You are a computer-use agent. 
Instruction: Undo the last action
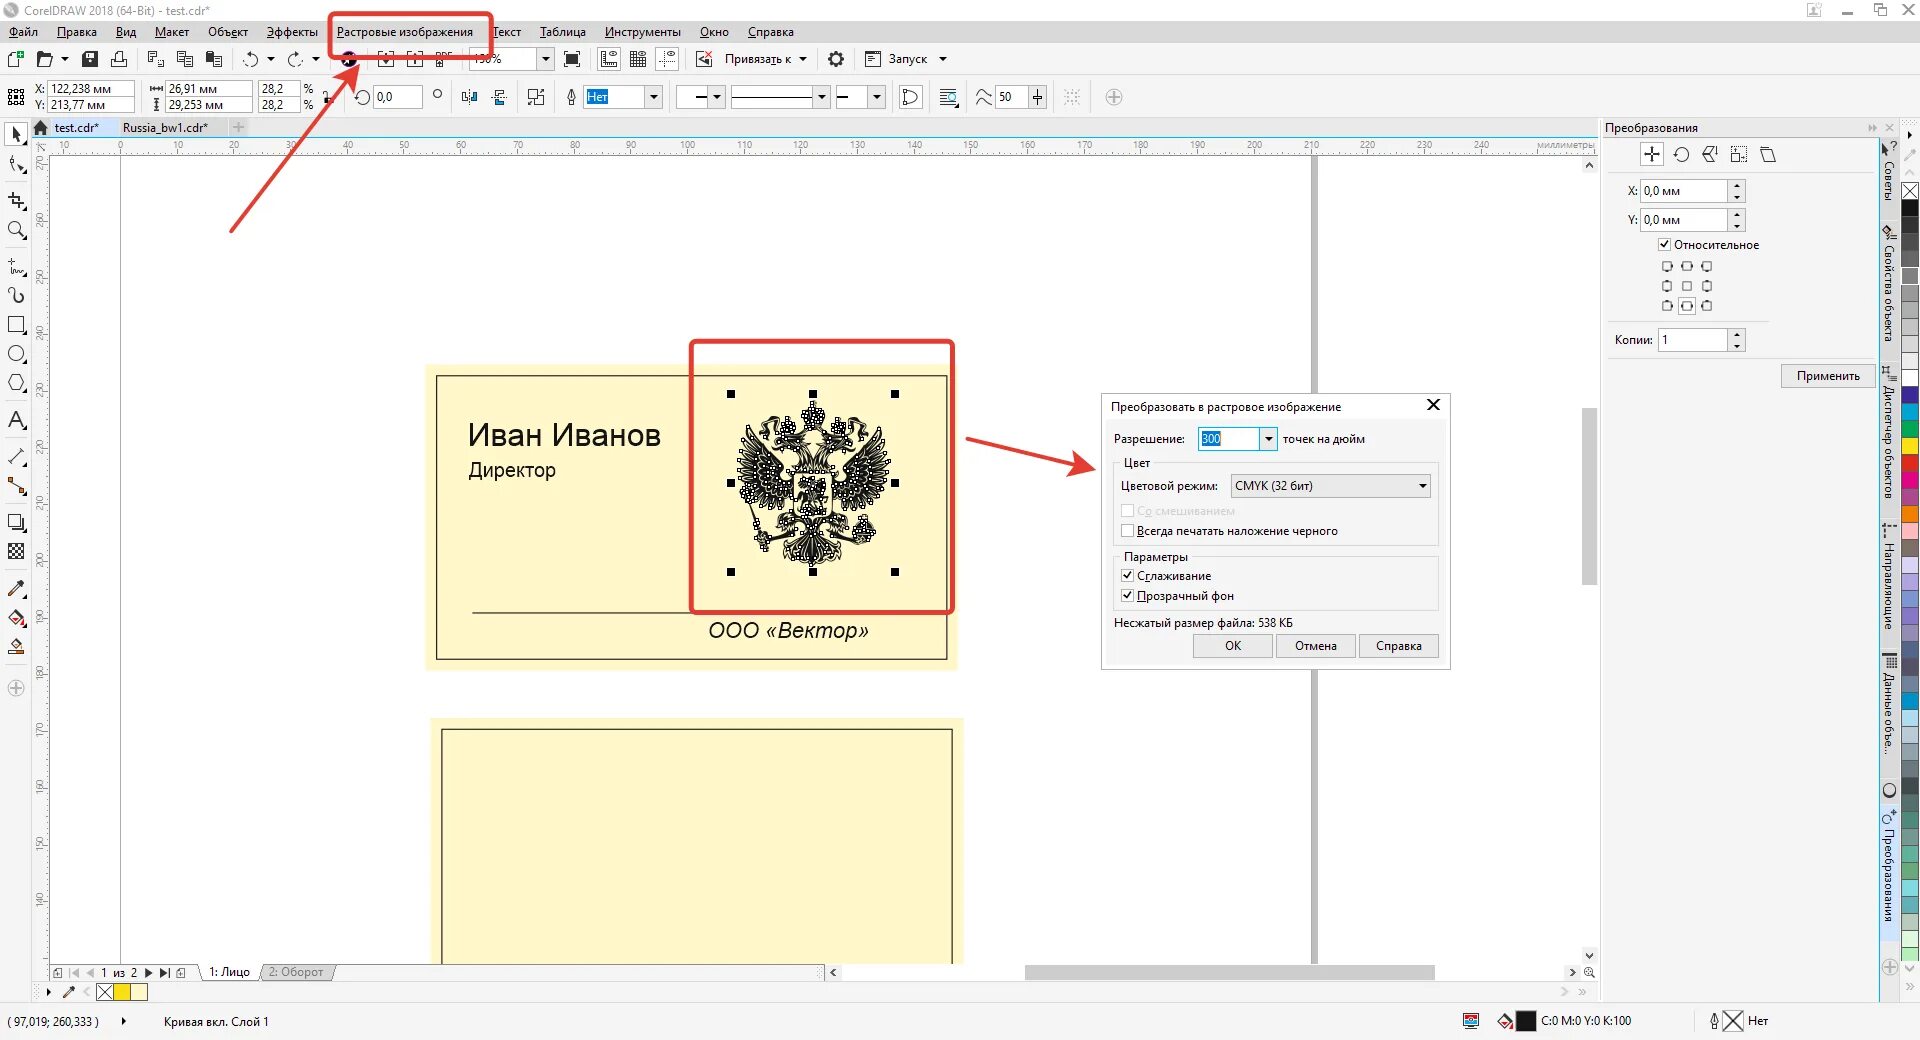pos(250,59)
